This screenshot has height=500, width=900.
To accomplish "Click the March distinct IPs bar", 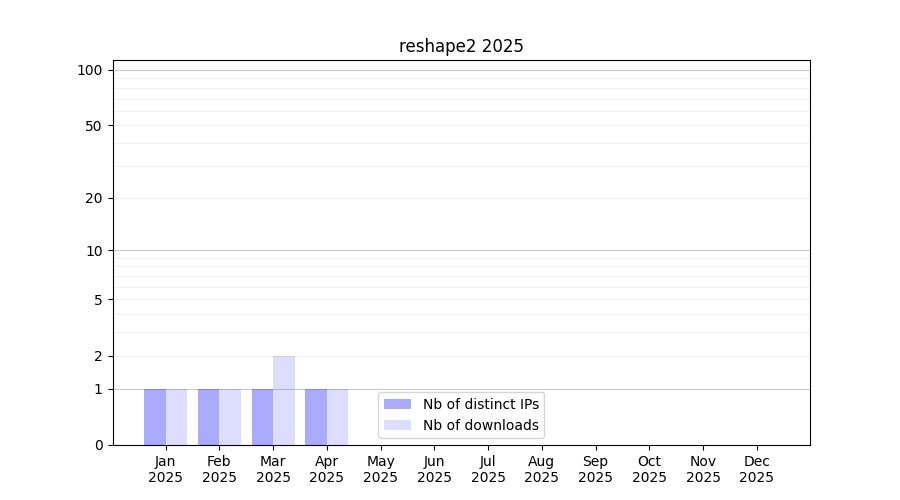I will click(262, 417).
